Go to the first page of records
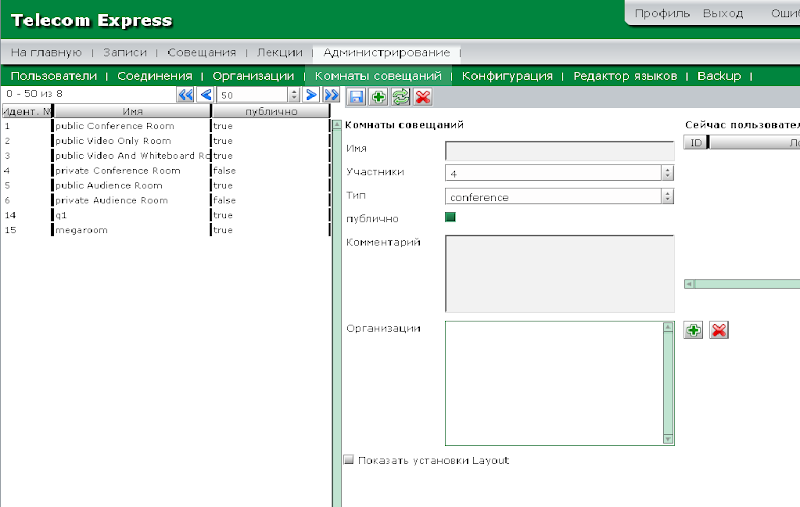 (185, 94)
